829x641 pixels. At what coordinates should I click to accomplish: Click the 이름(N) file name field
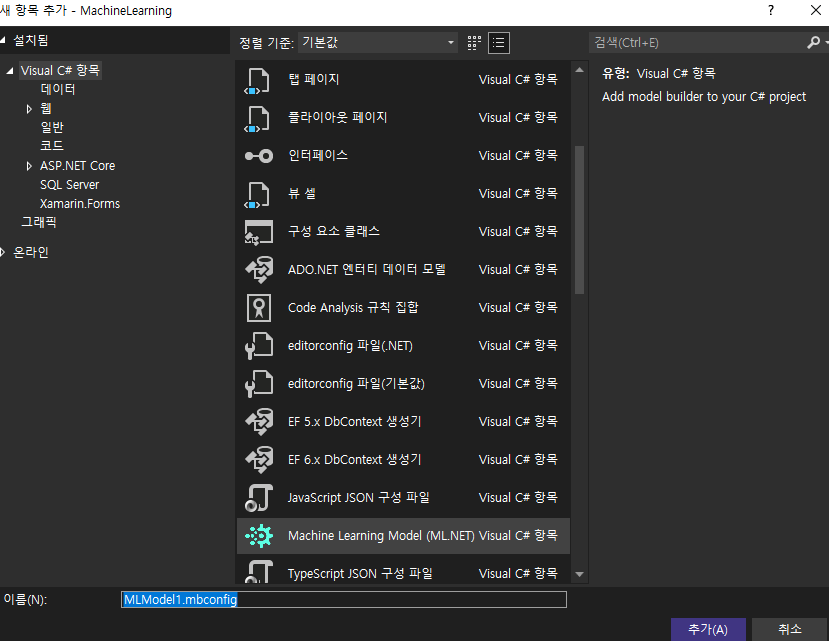click(x=344, y=599)
